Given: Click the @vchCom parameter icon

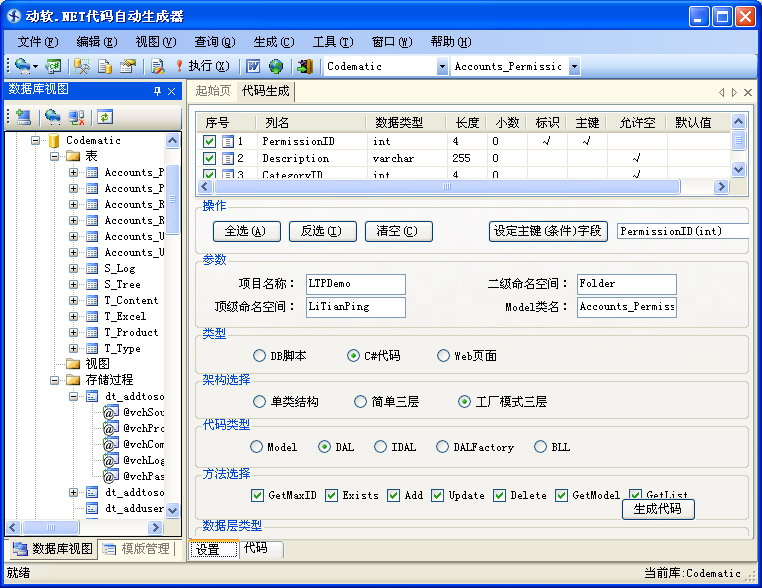Looking at the screenshot, I should [110, 444].
